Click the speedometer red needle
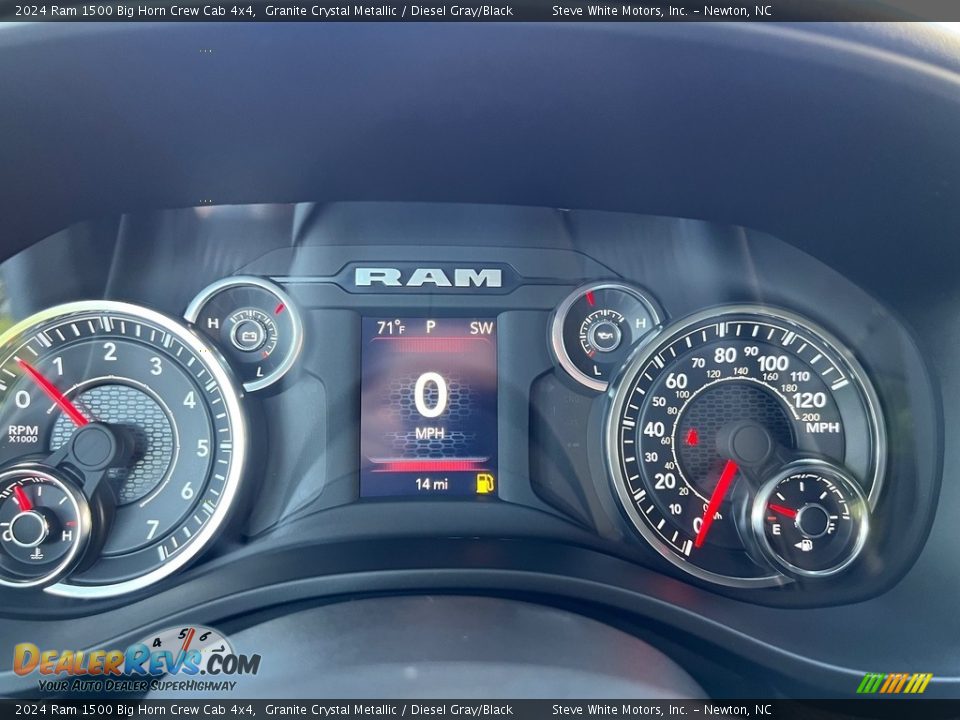The width and height of the screenshot is (960, 720). pyautogui.click(x=715, y=503)
